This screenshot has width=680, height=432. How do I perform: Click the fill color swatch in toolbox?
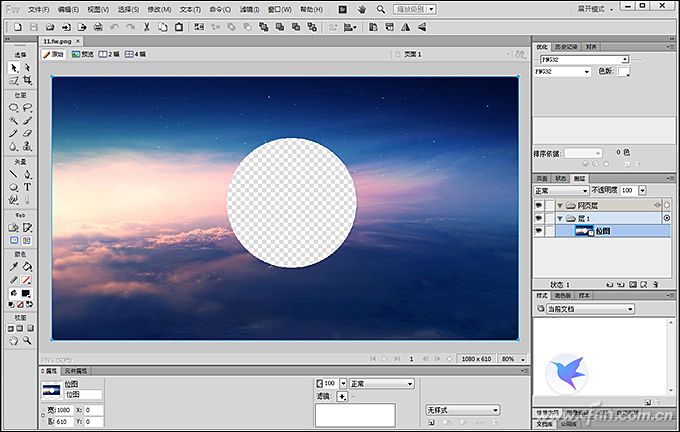tap(26, 293)
